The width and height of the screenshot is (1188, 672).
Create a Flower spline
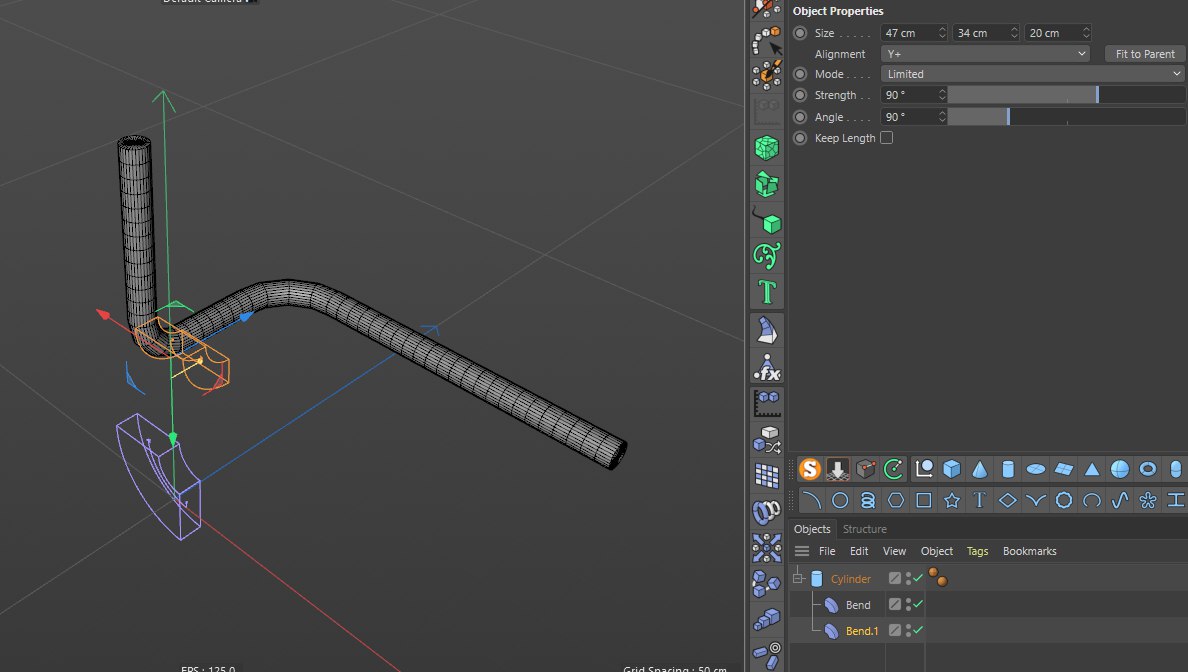point(1148,500)
